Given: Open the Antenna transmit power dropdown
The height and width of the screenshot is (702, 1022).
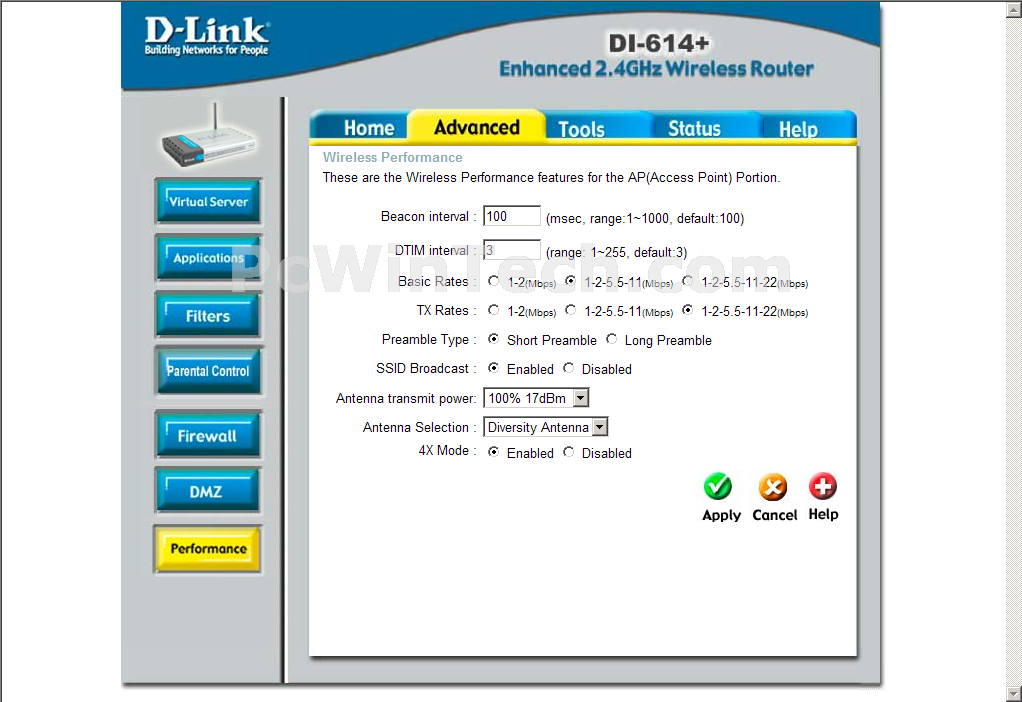Looking at the screenshot, I should pyautogui.click(x=536, y=398).
